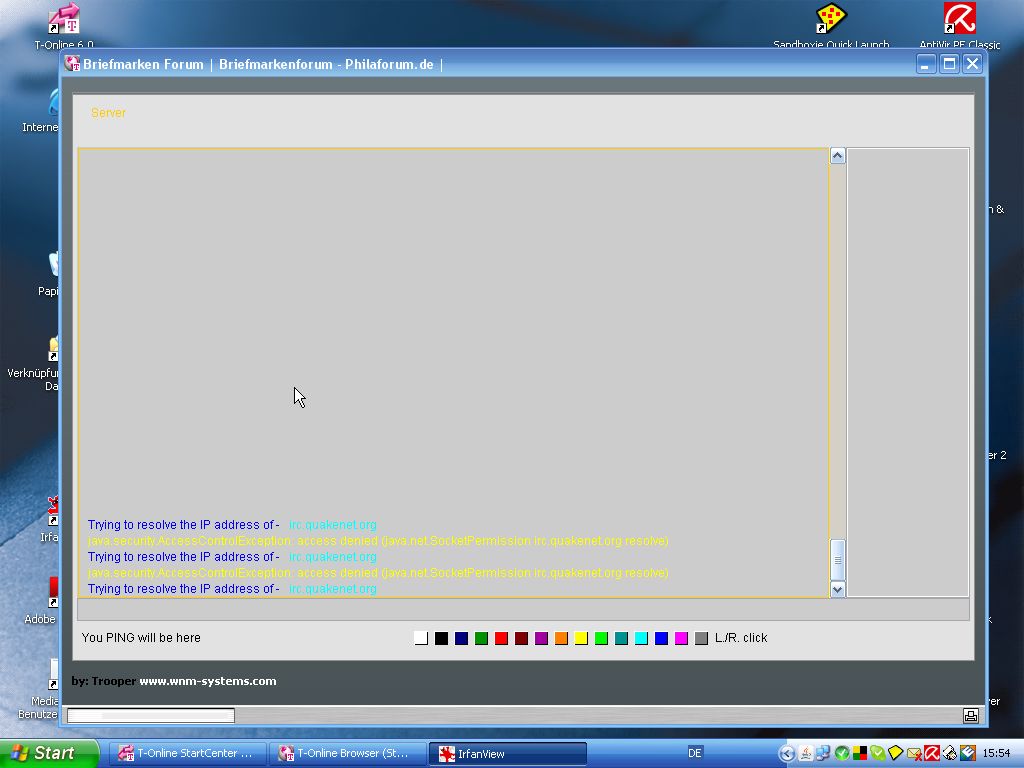Select the magenta color swatch

(x=681, y=638)
